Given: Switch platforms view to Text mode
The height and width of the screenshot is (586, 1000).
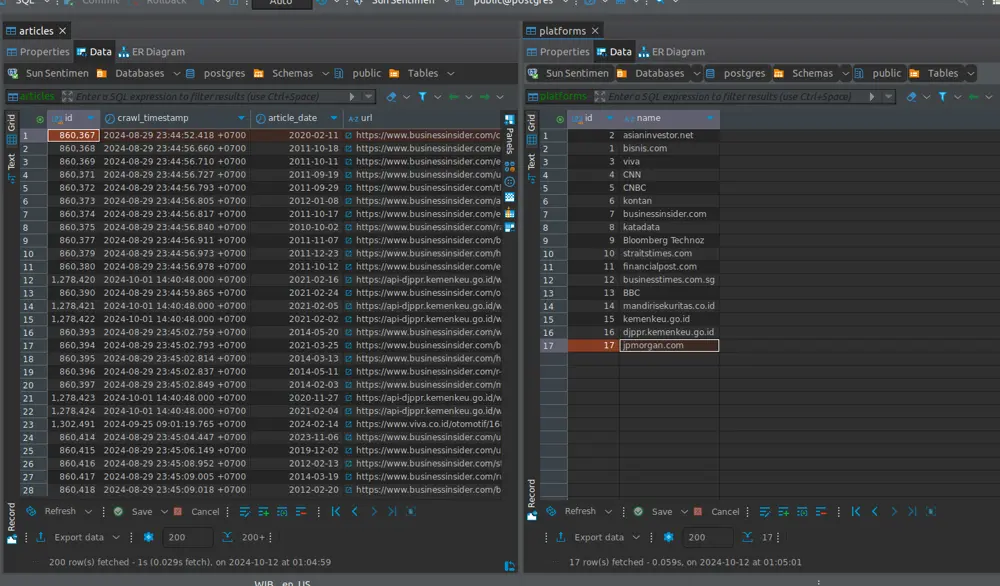Looking at the screenshot, I should click(531, 167).
